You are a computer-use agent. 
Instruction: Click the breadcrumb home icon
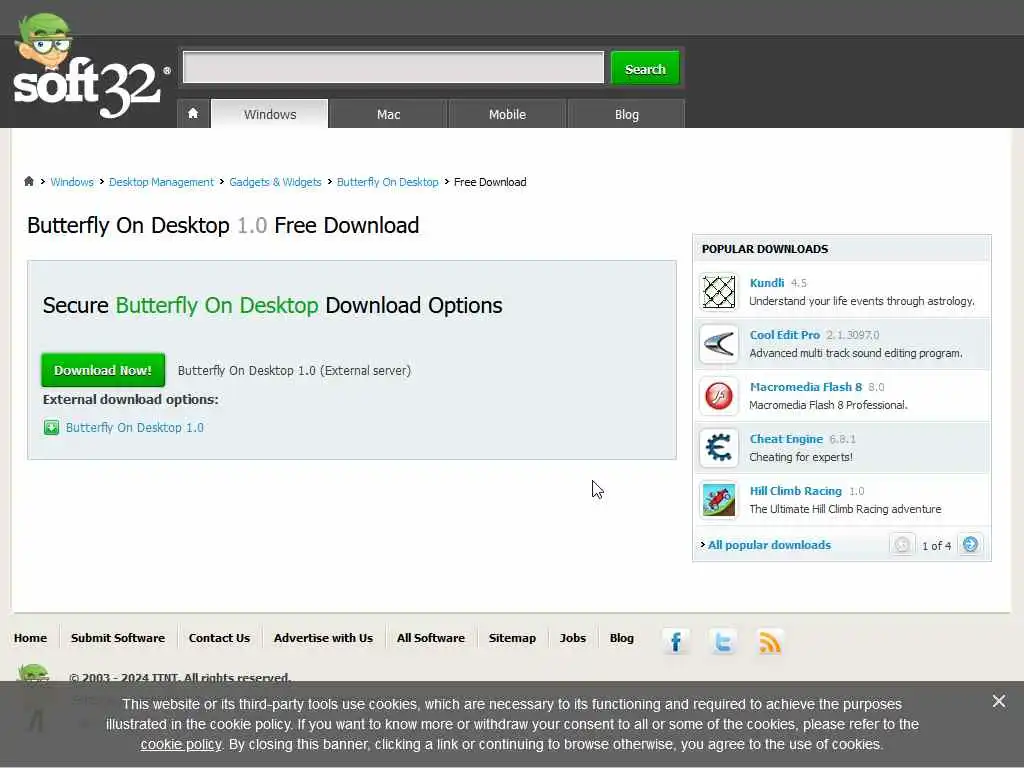coord(29,182)
